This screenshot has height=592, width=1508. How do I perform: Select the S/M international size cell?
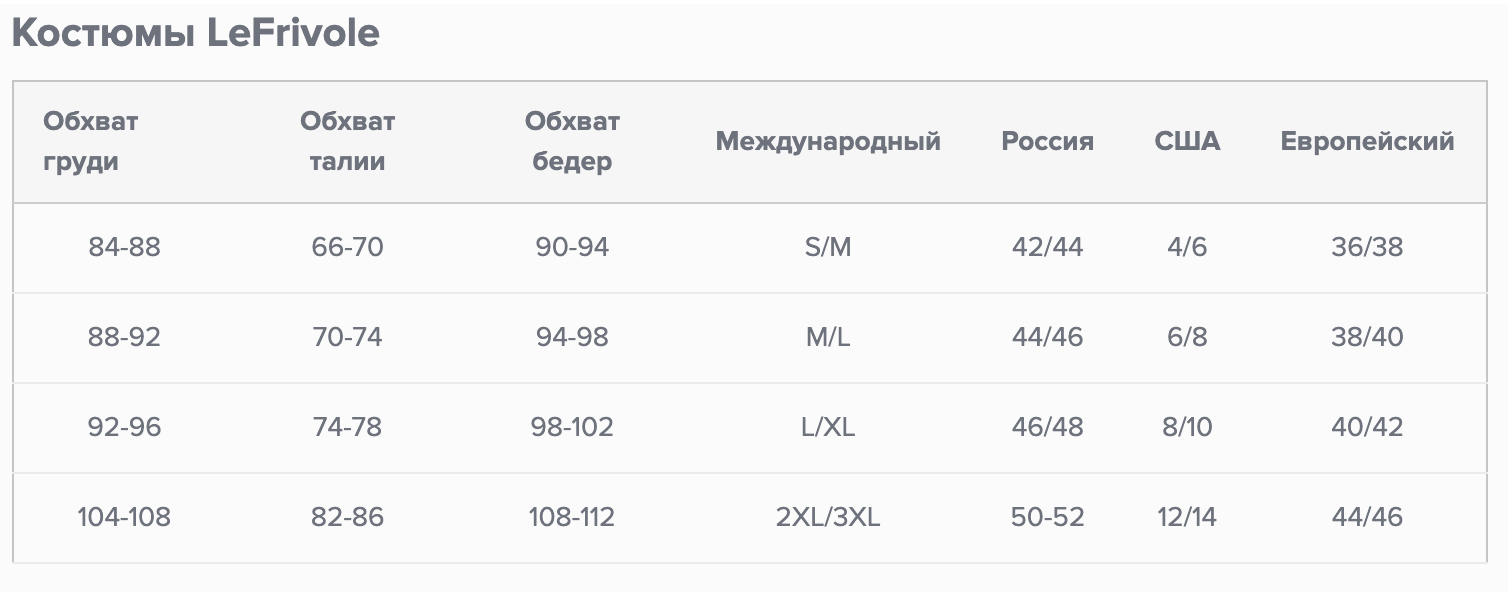click(828, 247)
